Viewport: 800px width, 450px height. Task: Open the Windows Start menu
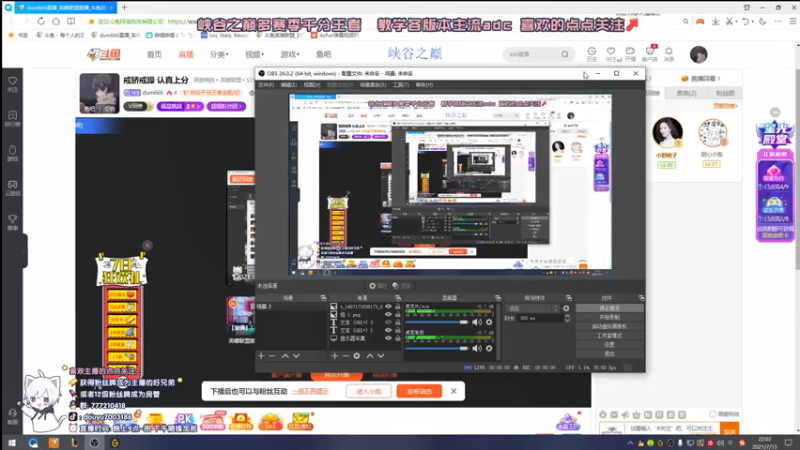point(12,443)
